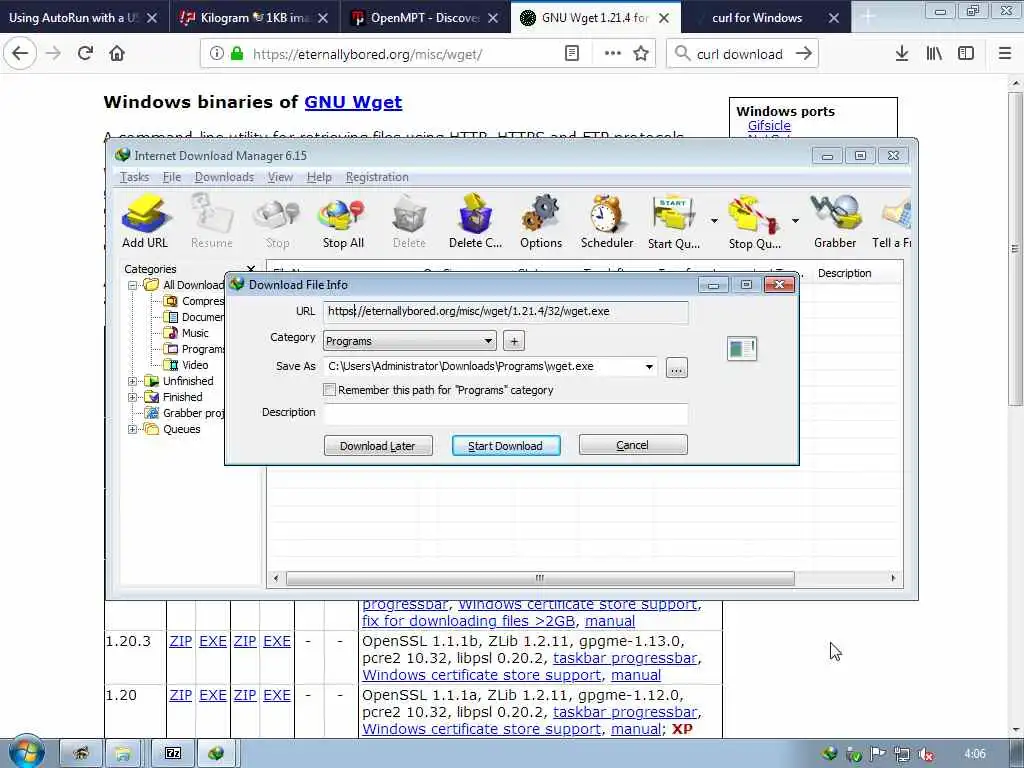Click the IDM tray icon
1024x768 pixels.
(830, 754)
